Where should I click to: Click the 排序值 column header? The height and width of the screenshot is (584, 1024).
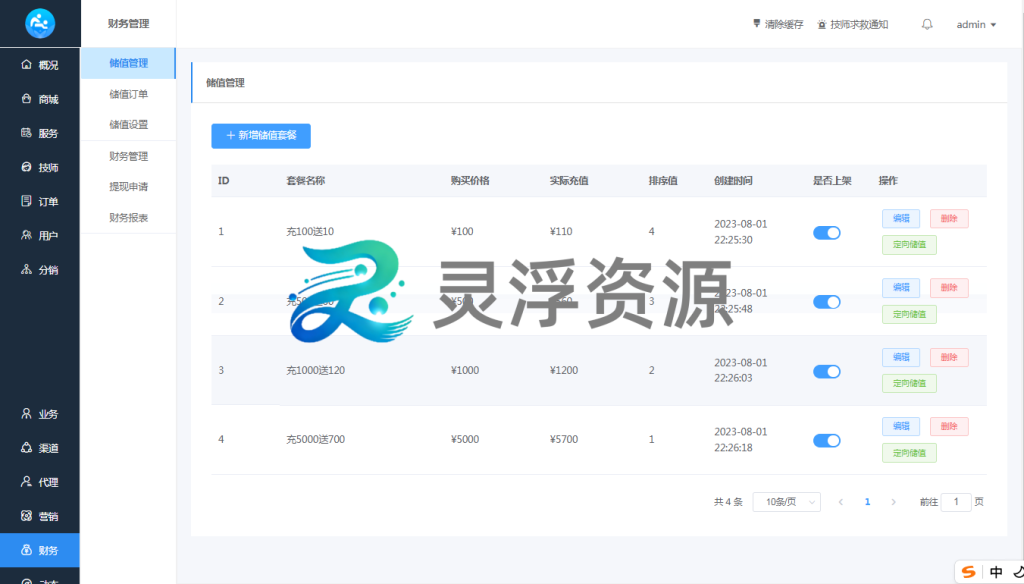pyautogui.click(x=663, y=180)
